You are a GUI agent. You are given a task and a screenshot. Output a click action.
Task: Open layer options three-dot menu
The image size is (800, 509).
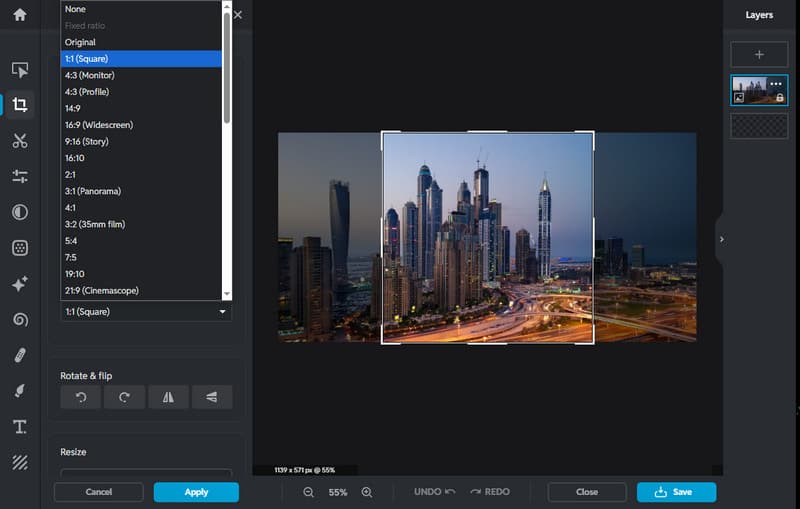pos(776,84)
